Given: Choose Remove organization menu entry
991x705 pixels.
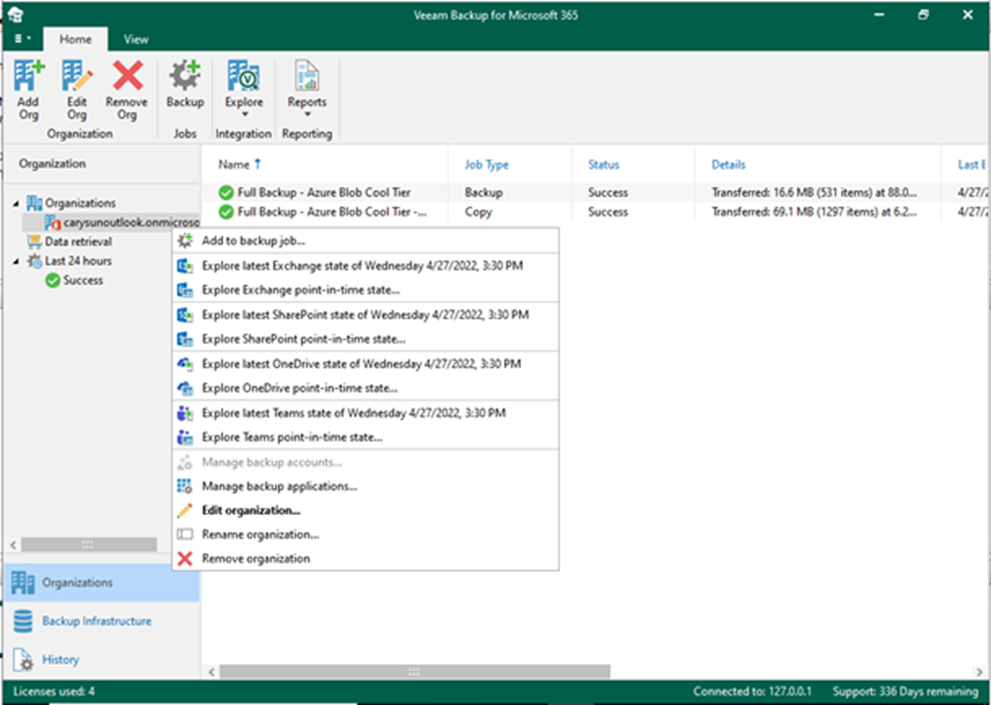Looking at the screenshot, I should click(x=365, y=558).
